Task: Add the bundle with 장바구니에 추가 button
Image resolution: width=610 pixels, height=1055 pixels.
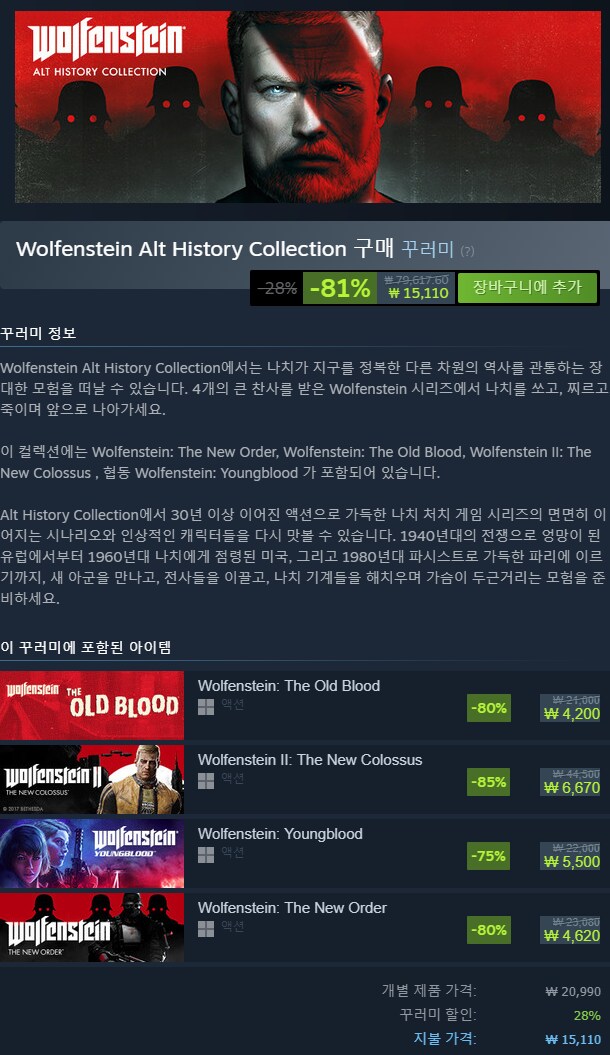Action: pos(527,288)
